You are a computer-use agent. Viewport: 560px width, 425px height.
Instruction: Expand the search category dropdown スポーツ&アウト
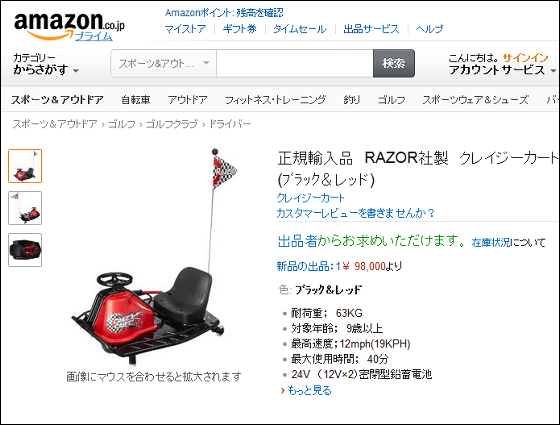tap(164, 64)
